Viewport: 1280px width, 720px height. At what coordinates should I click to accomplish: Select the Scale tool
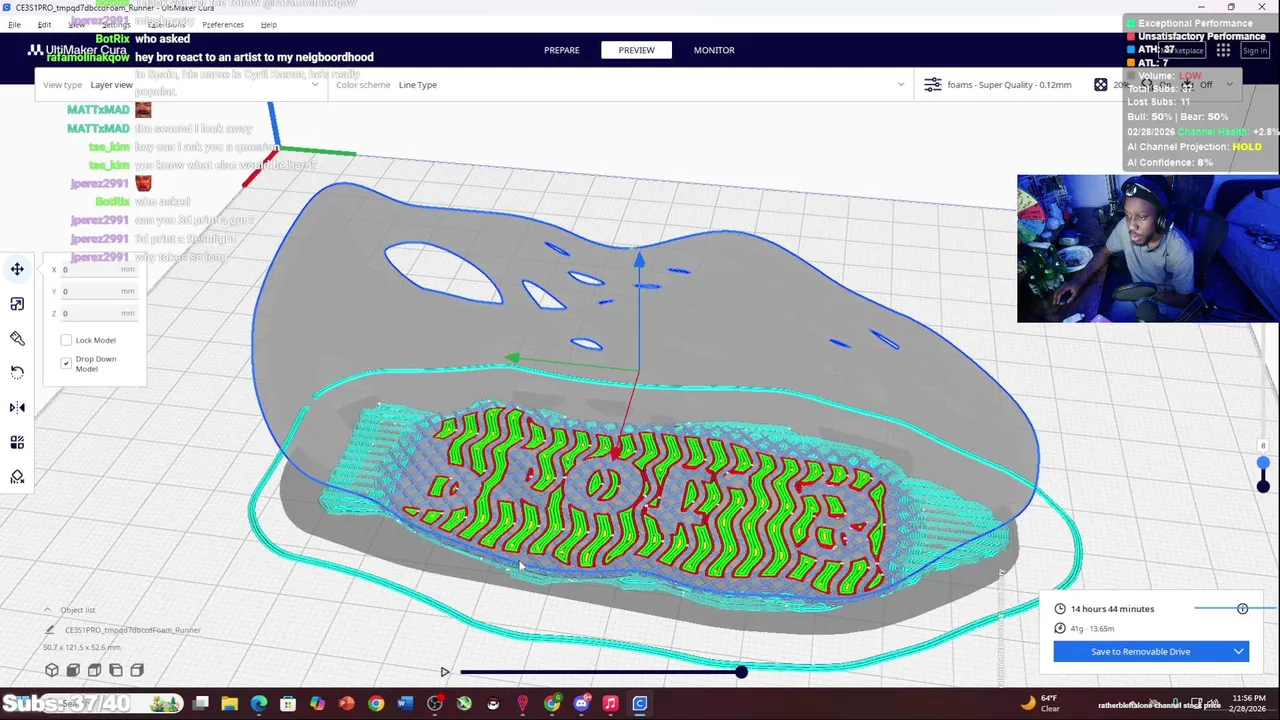point(17,304)
